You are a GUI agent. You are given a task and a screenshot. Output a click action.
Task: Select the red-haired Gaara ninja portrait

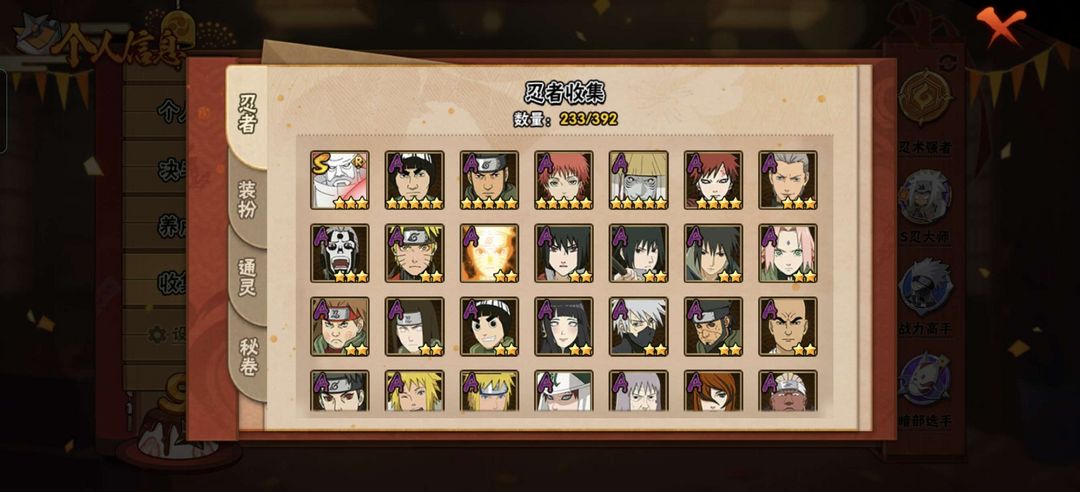tap(714, 180)
